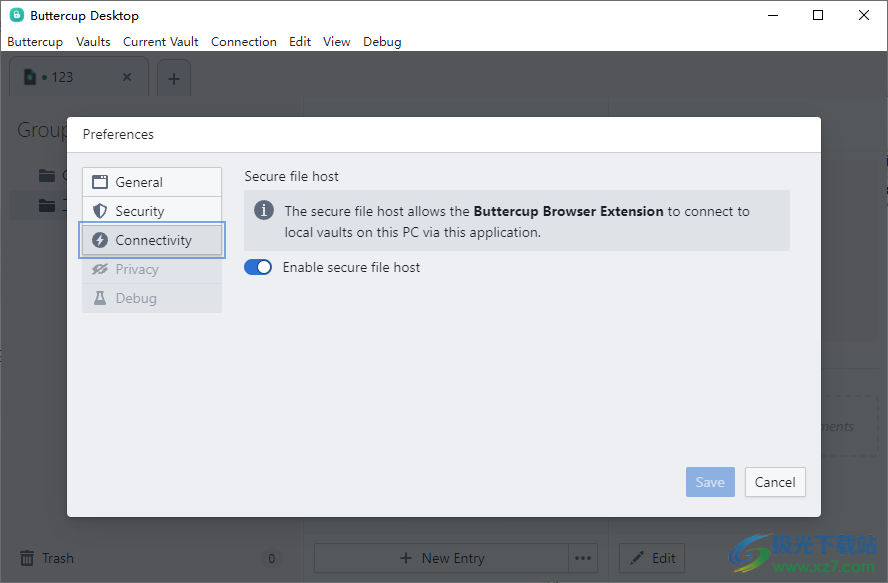Screen dimensions: 888x583
Task: Open the Privacy preferences section
Action: (x=152, y=269)
